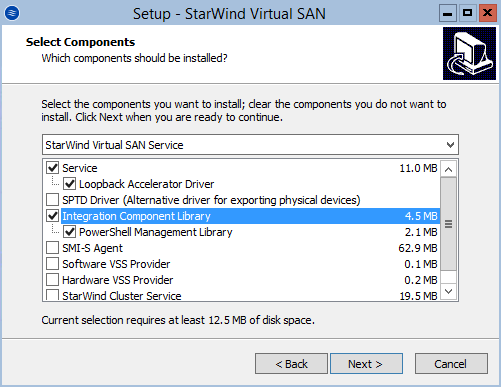This screenshot has height=387, width=501.
Task: Proceed with the Next button
Action: 366,364
